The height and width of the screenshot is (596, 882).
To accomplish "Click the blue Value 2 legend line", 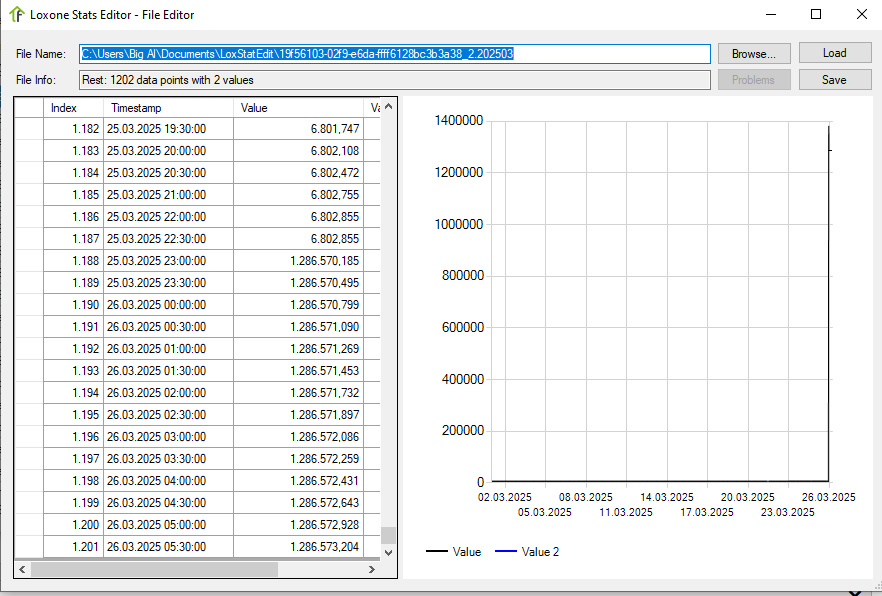I will coord(506,552).
